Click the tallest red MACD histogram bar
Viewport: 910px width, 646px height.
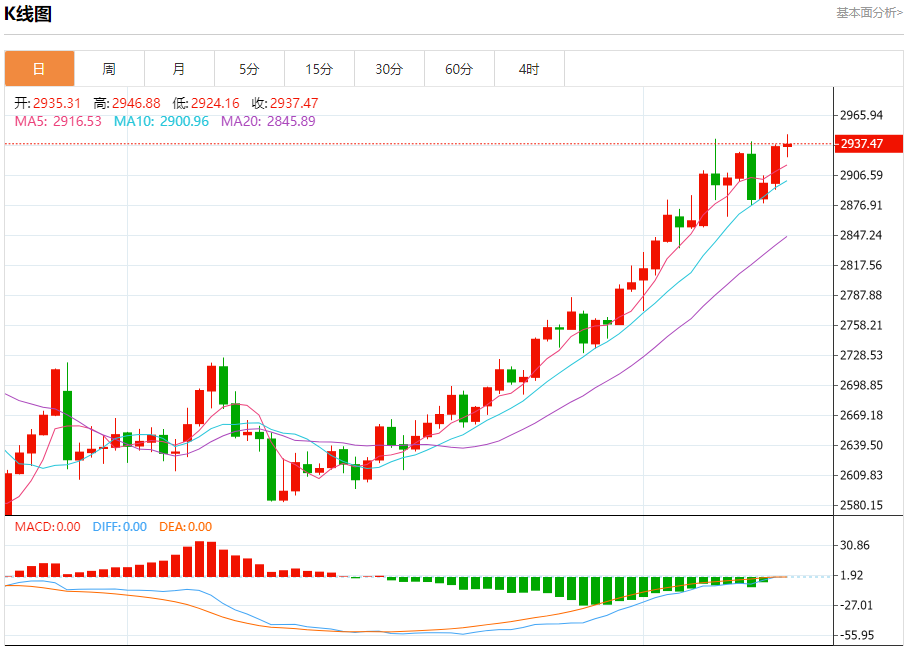(x=199, y=559)
